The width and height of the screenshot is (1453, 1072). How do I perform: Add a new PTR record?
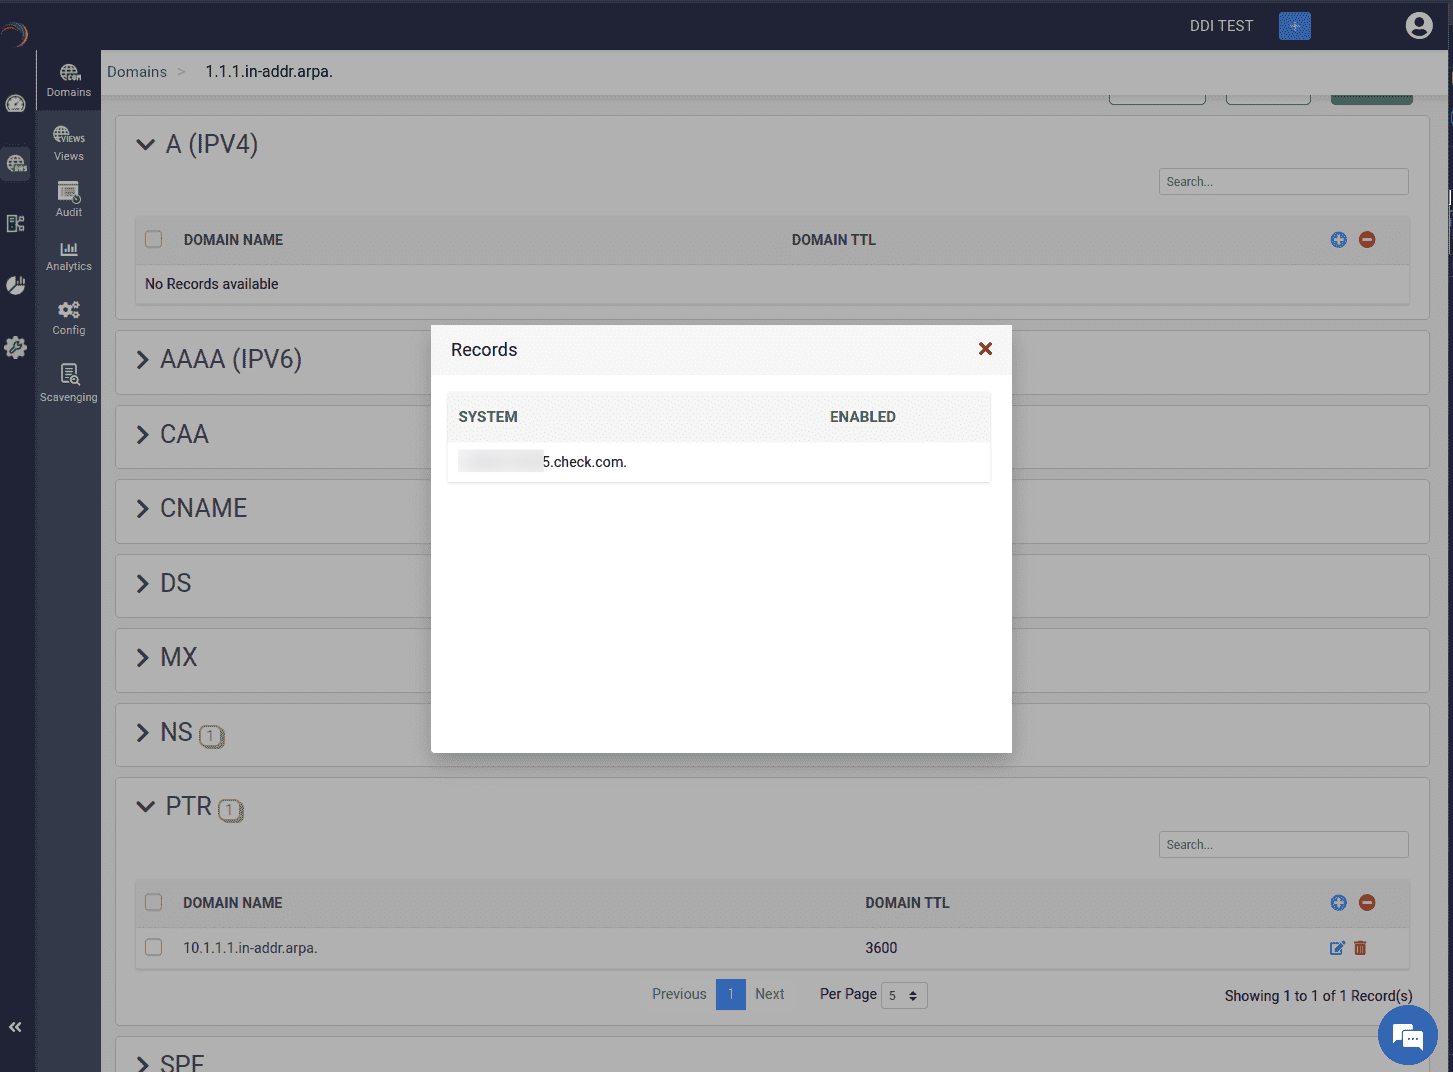(x=1338, y=903)
